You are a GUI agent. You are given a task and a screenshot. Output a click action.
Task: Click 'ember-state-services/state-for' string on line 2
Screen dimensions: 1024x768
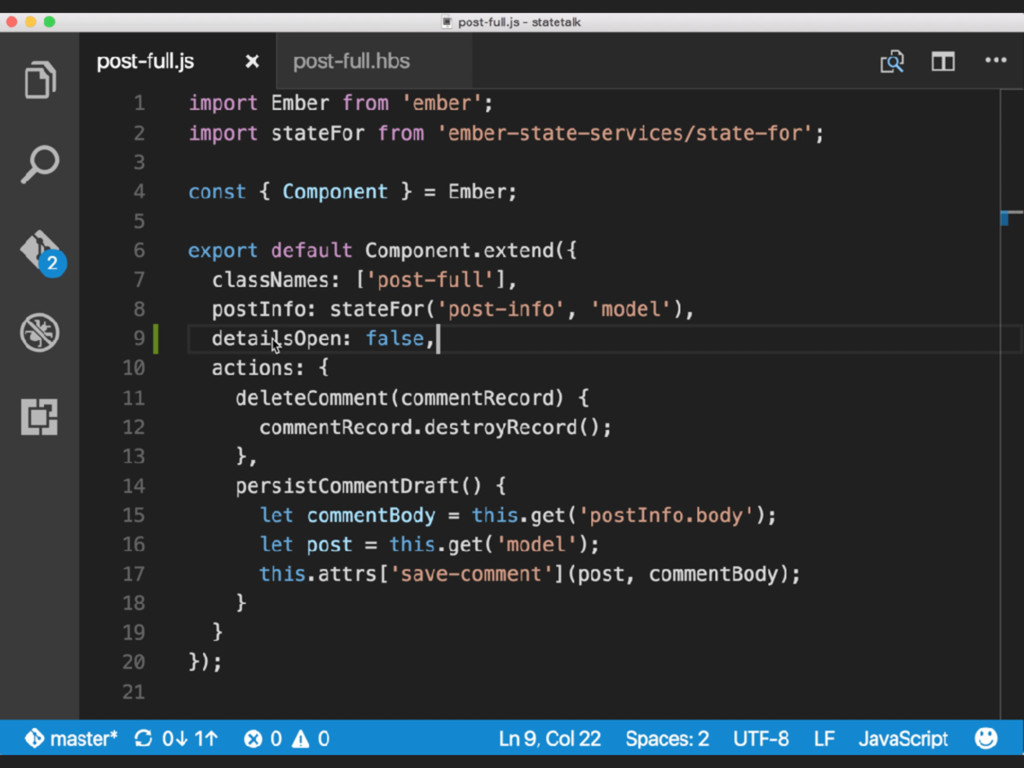(x=625, y=133)
